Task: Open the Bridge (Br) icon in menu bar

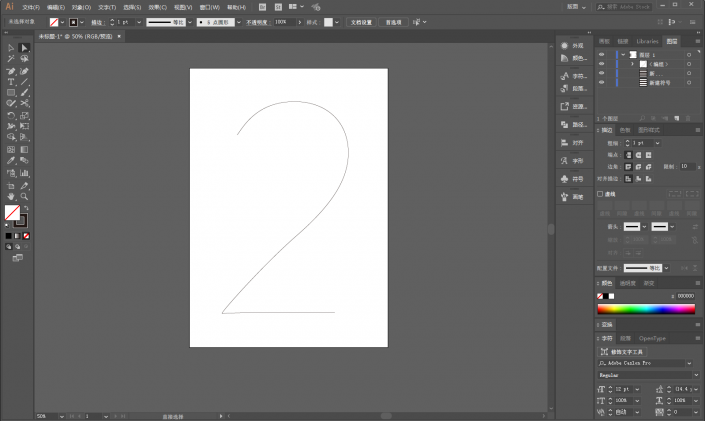Action: (263, 7)
